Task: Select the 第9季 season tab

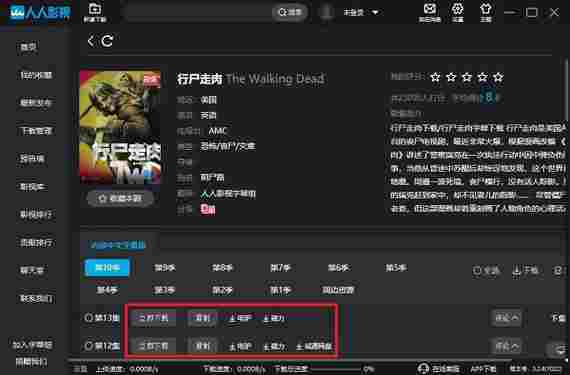Action: pos(165,268)
